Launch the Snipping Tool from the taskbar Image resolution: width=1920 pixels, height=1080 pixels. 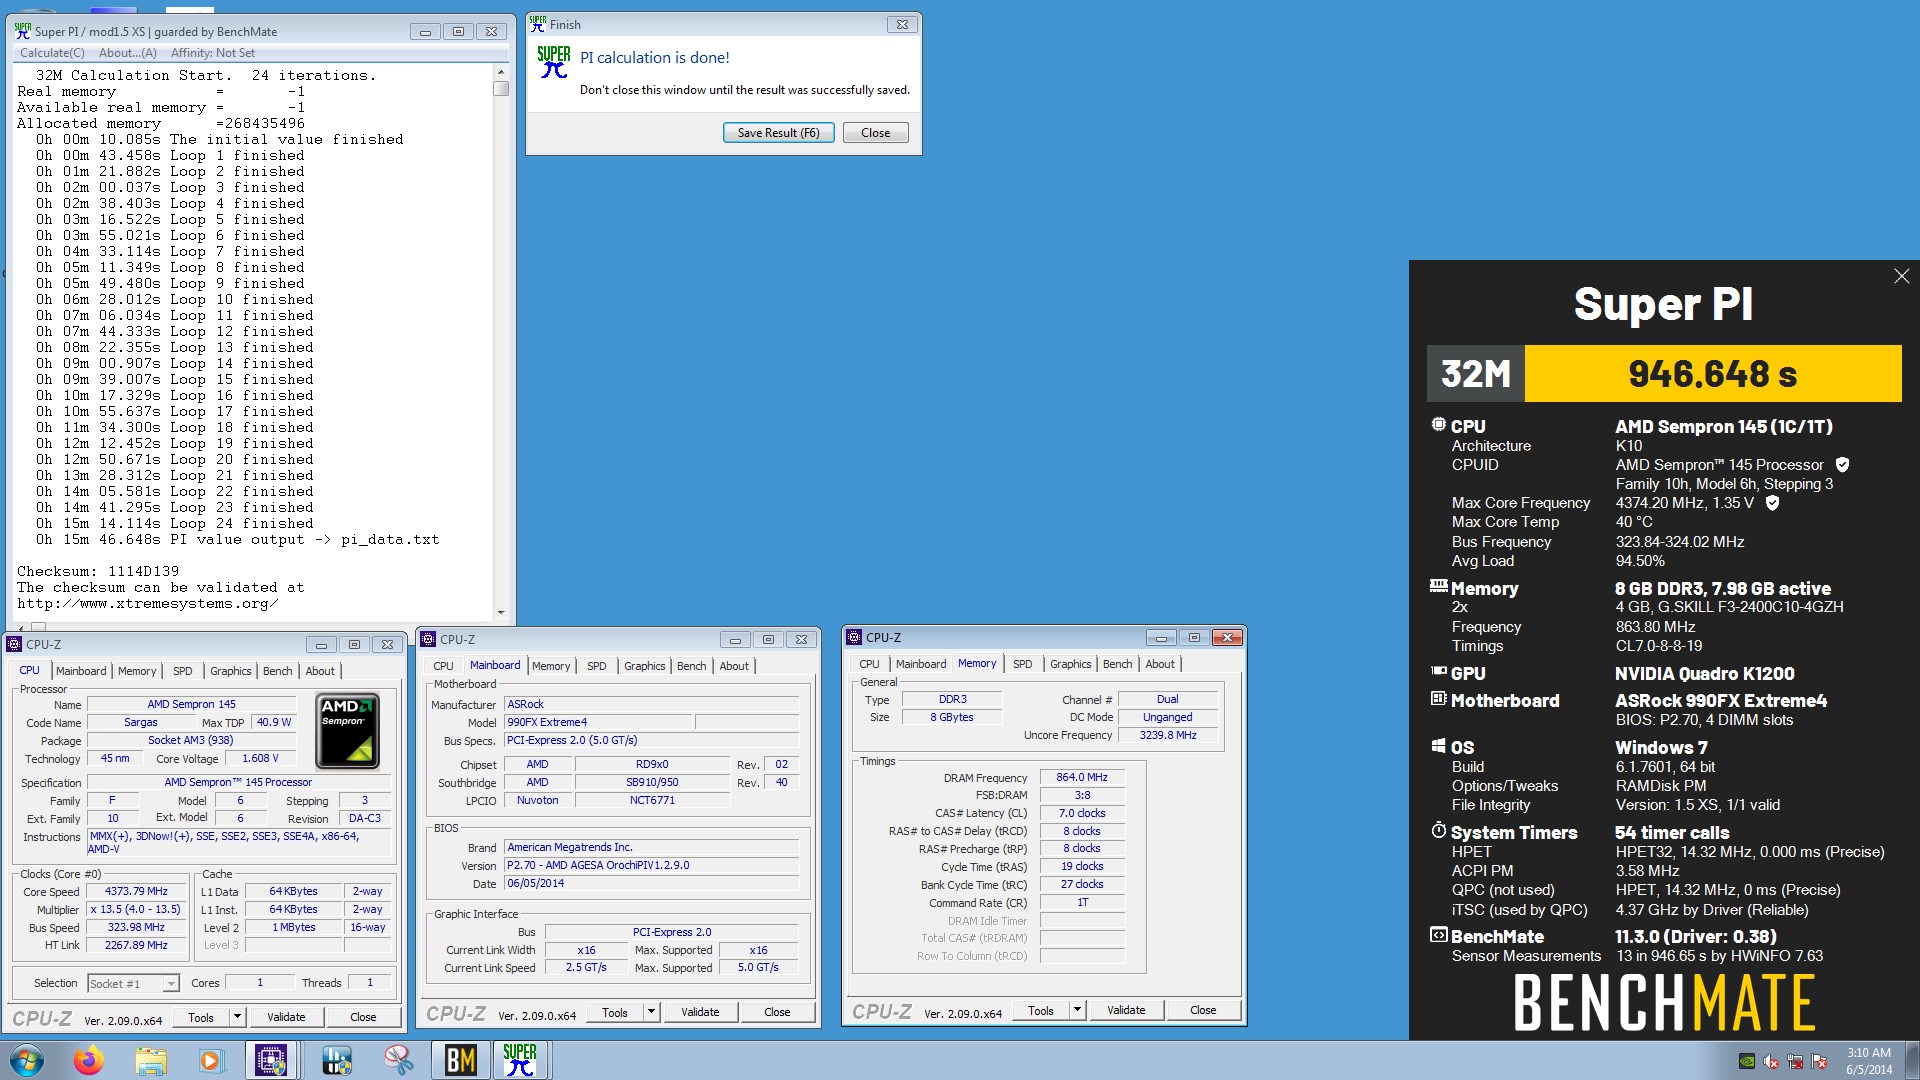(398, 1060)
